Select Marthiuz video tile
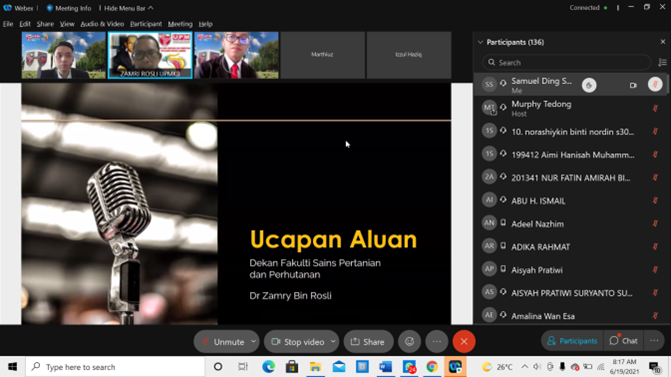Screen dimensions: 671x377 click(x=322, y=55)
